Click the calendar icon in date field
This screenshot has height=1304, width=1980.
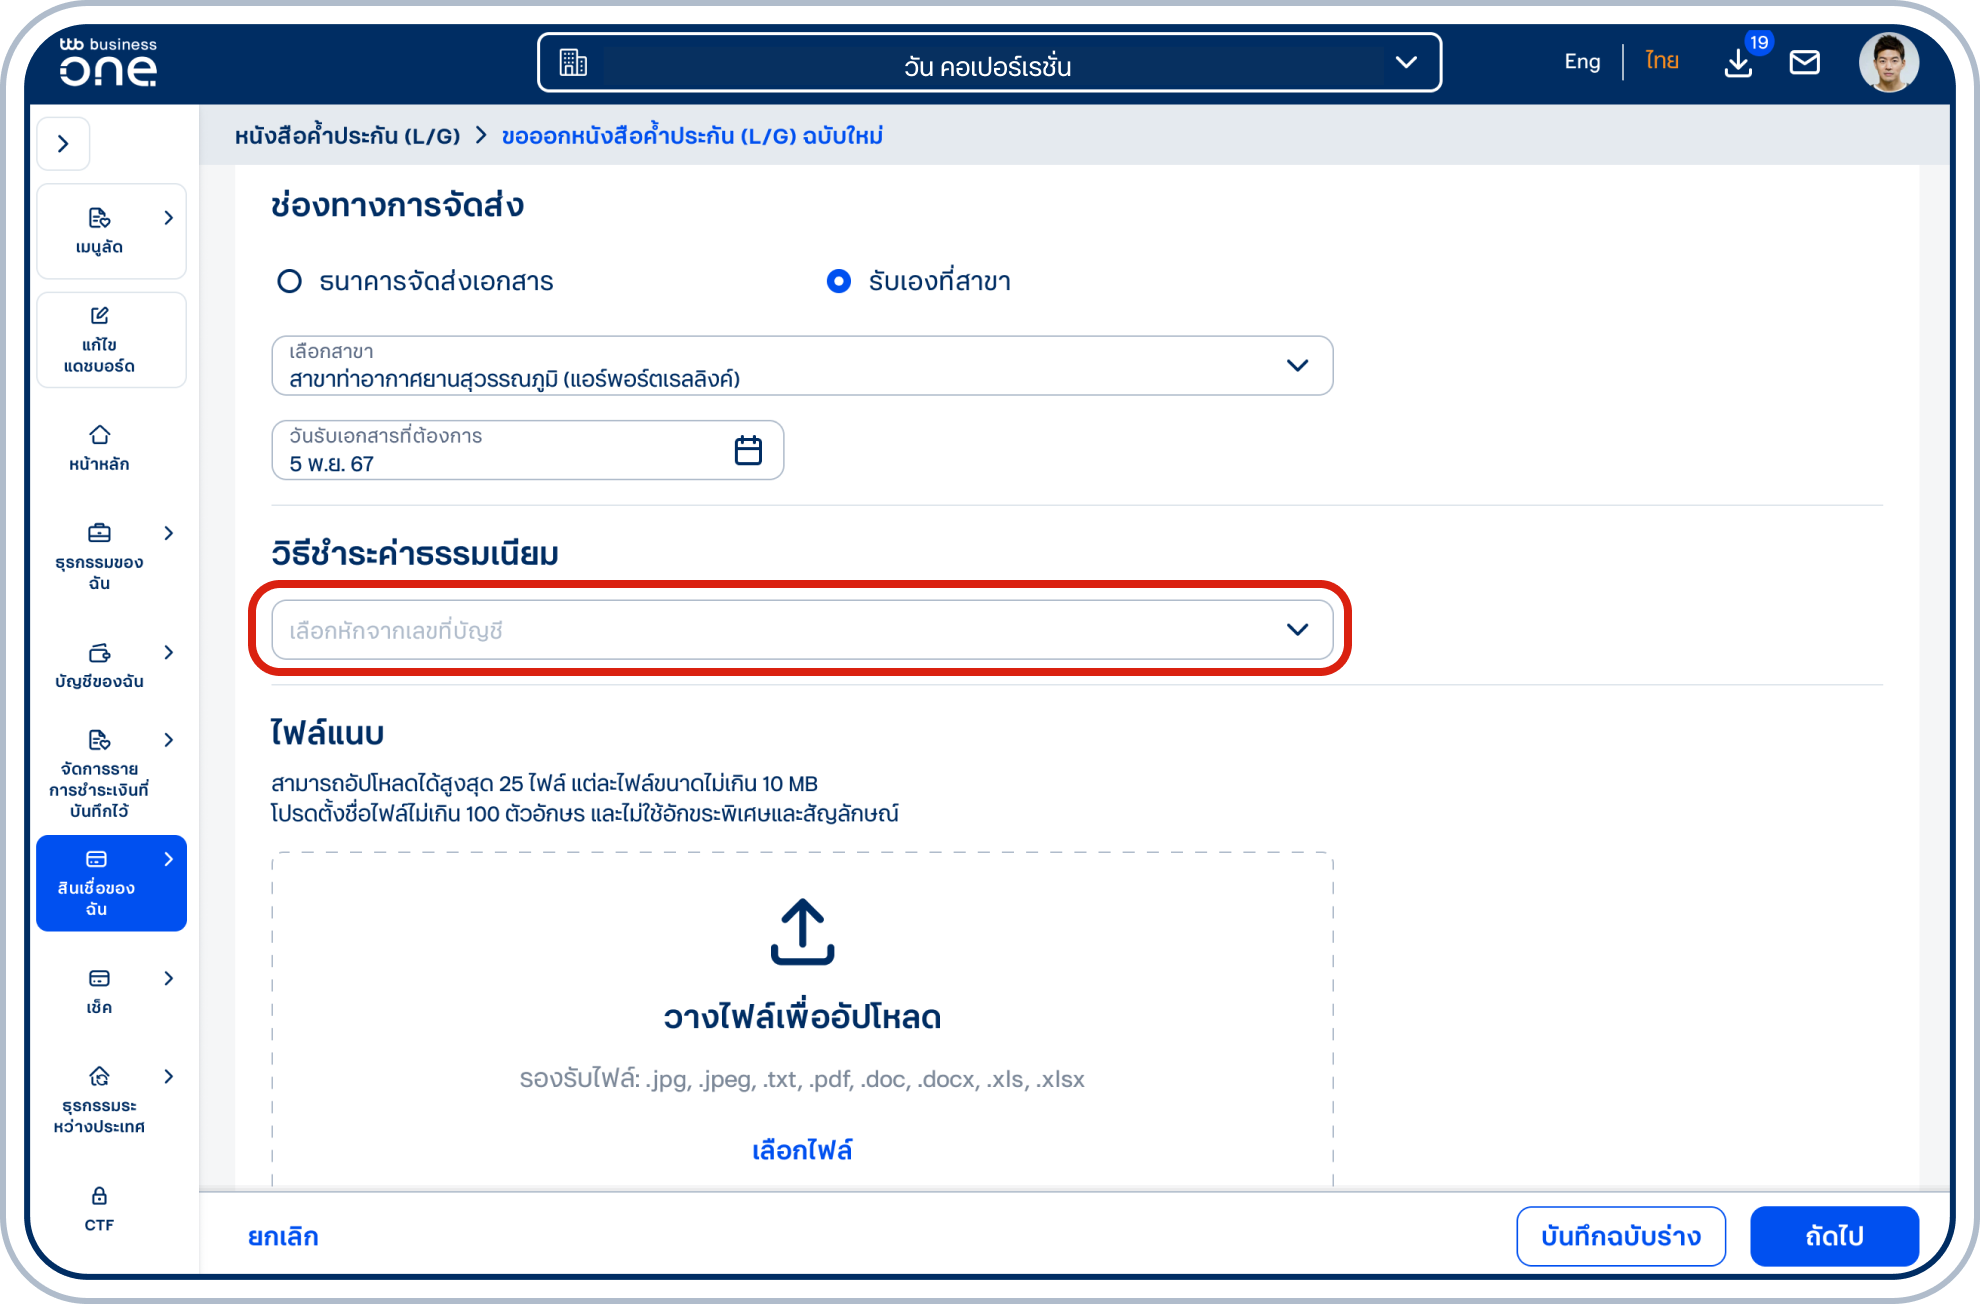click(748, 450)
